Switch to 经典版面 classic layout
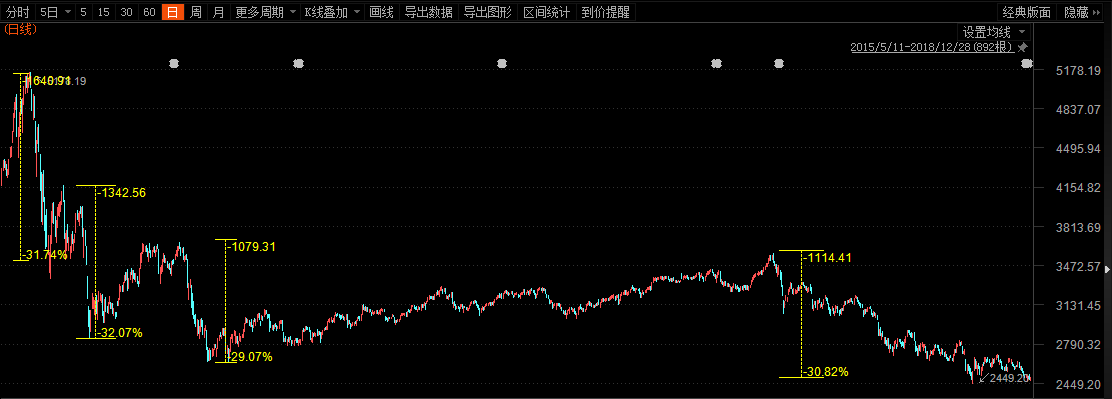 pyautogui.click(x=1026, y=12)
